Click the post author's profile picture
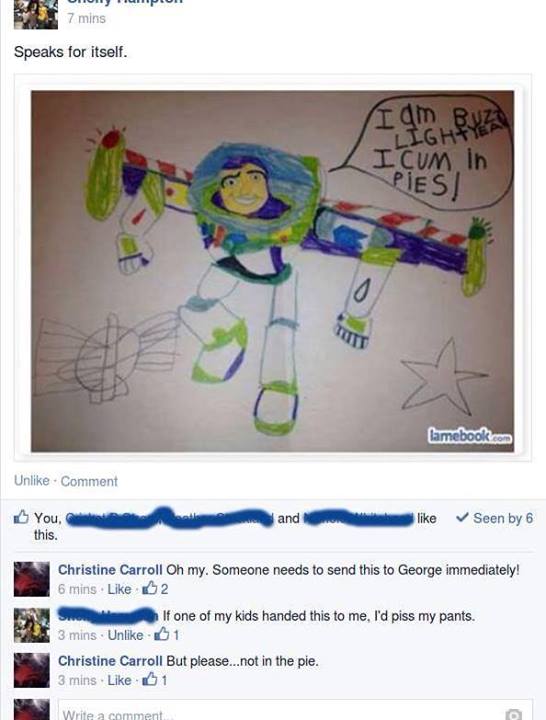 tap(35, 15)
